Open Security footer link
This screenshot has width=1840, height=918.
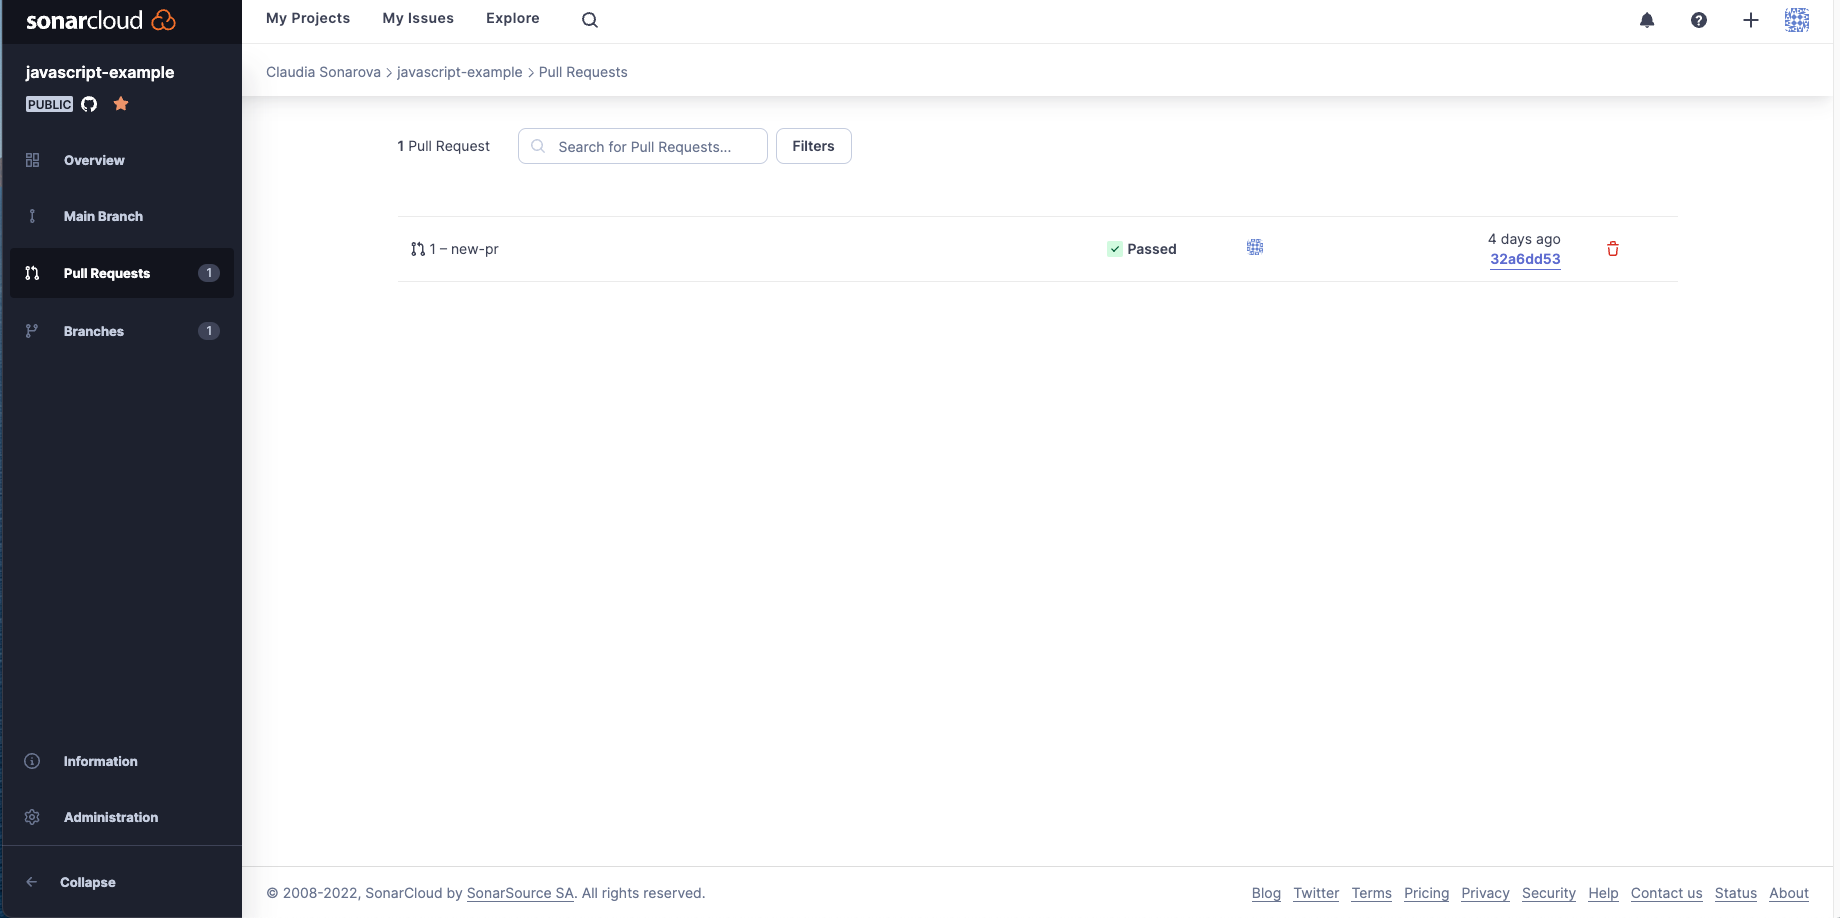coord(1549,893)
